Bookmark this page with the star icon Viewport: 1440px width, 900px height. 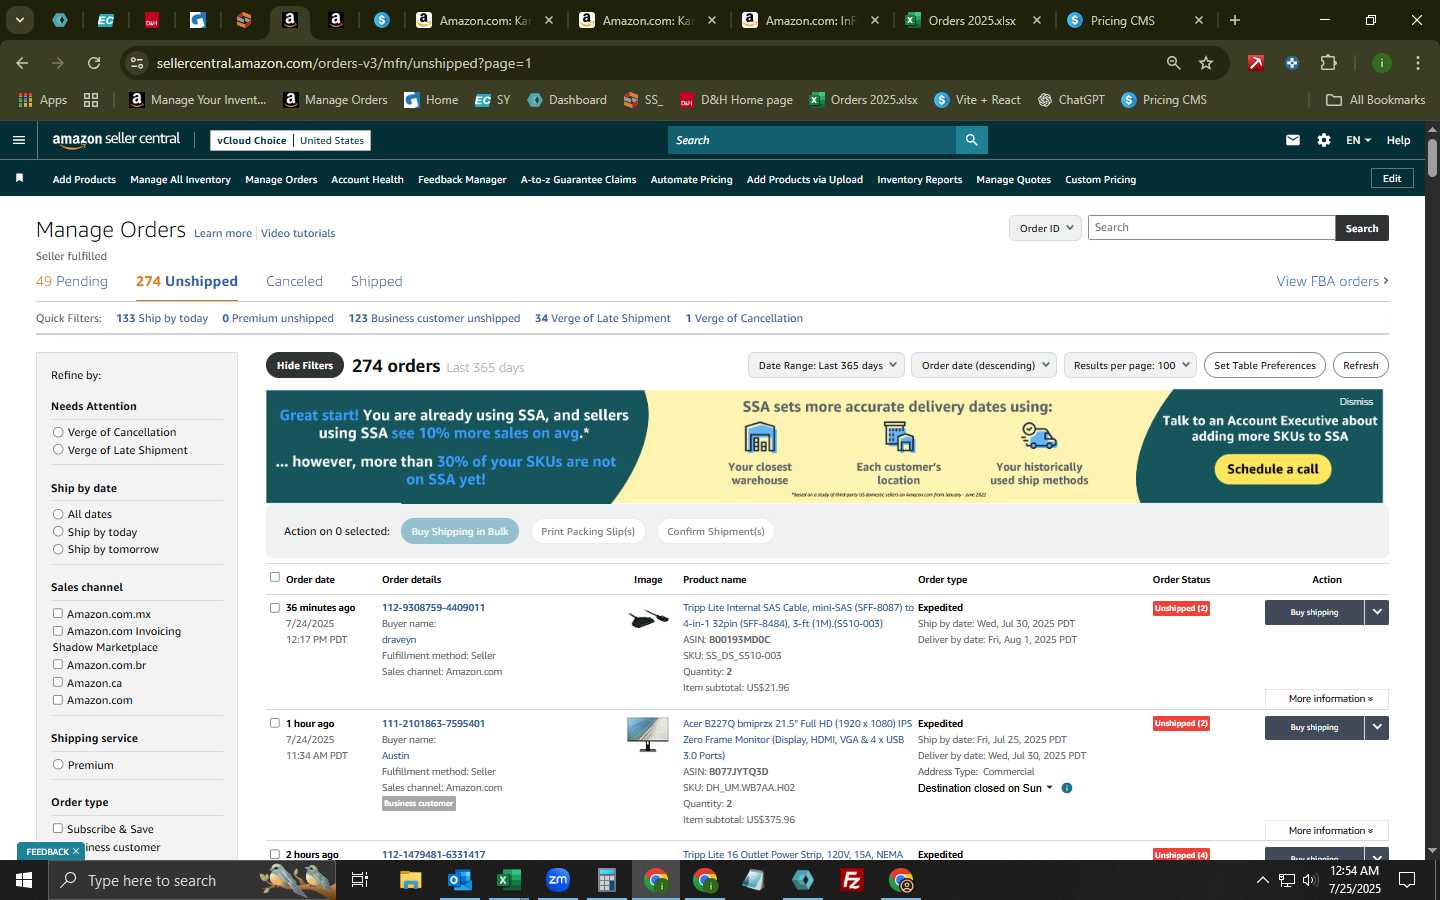click(x=1206, y=63)
